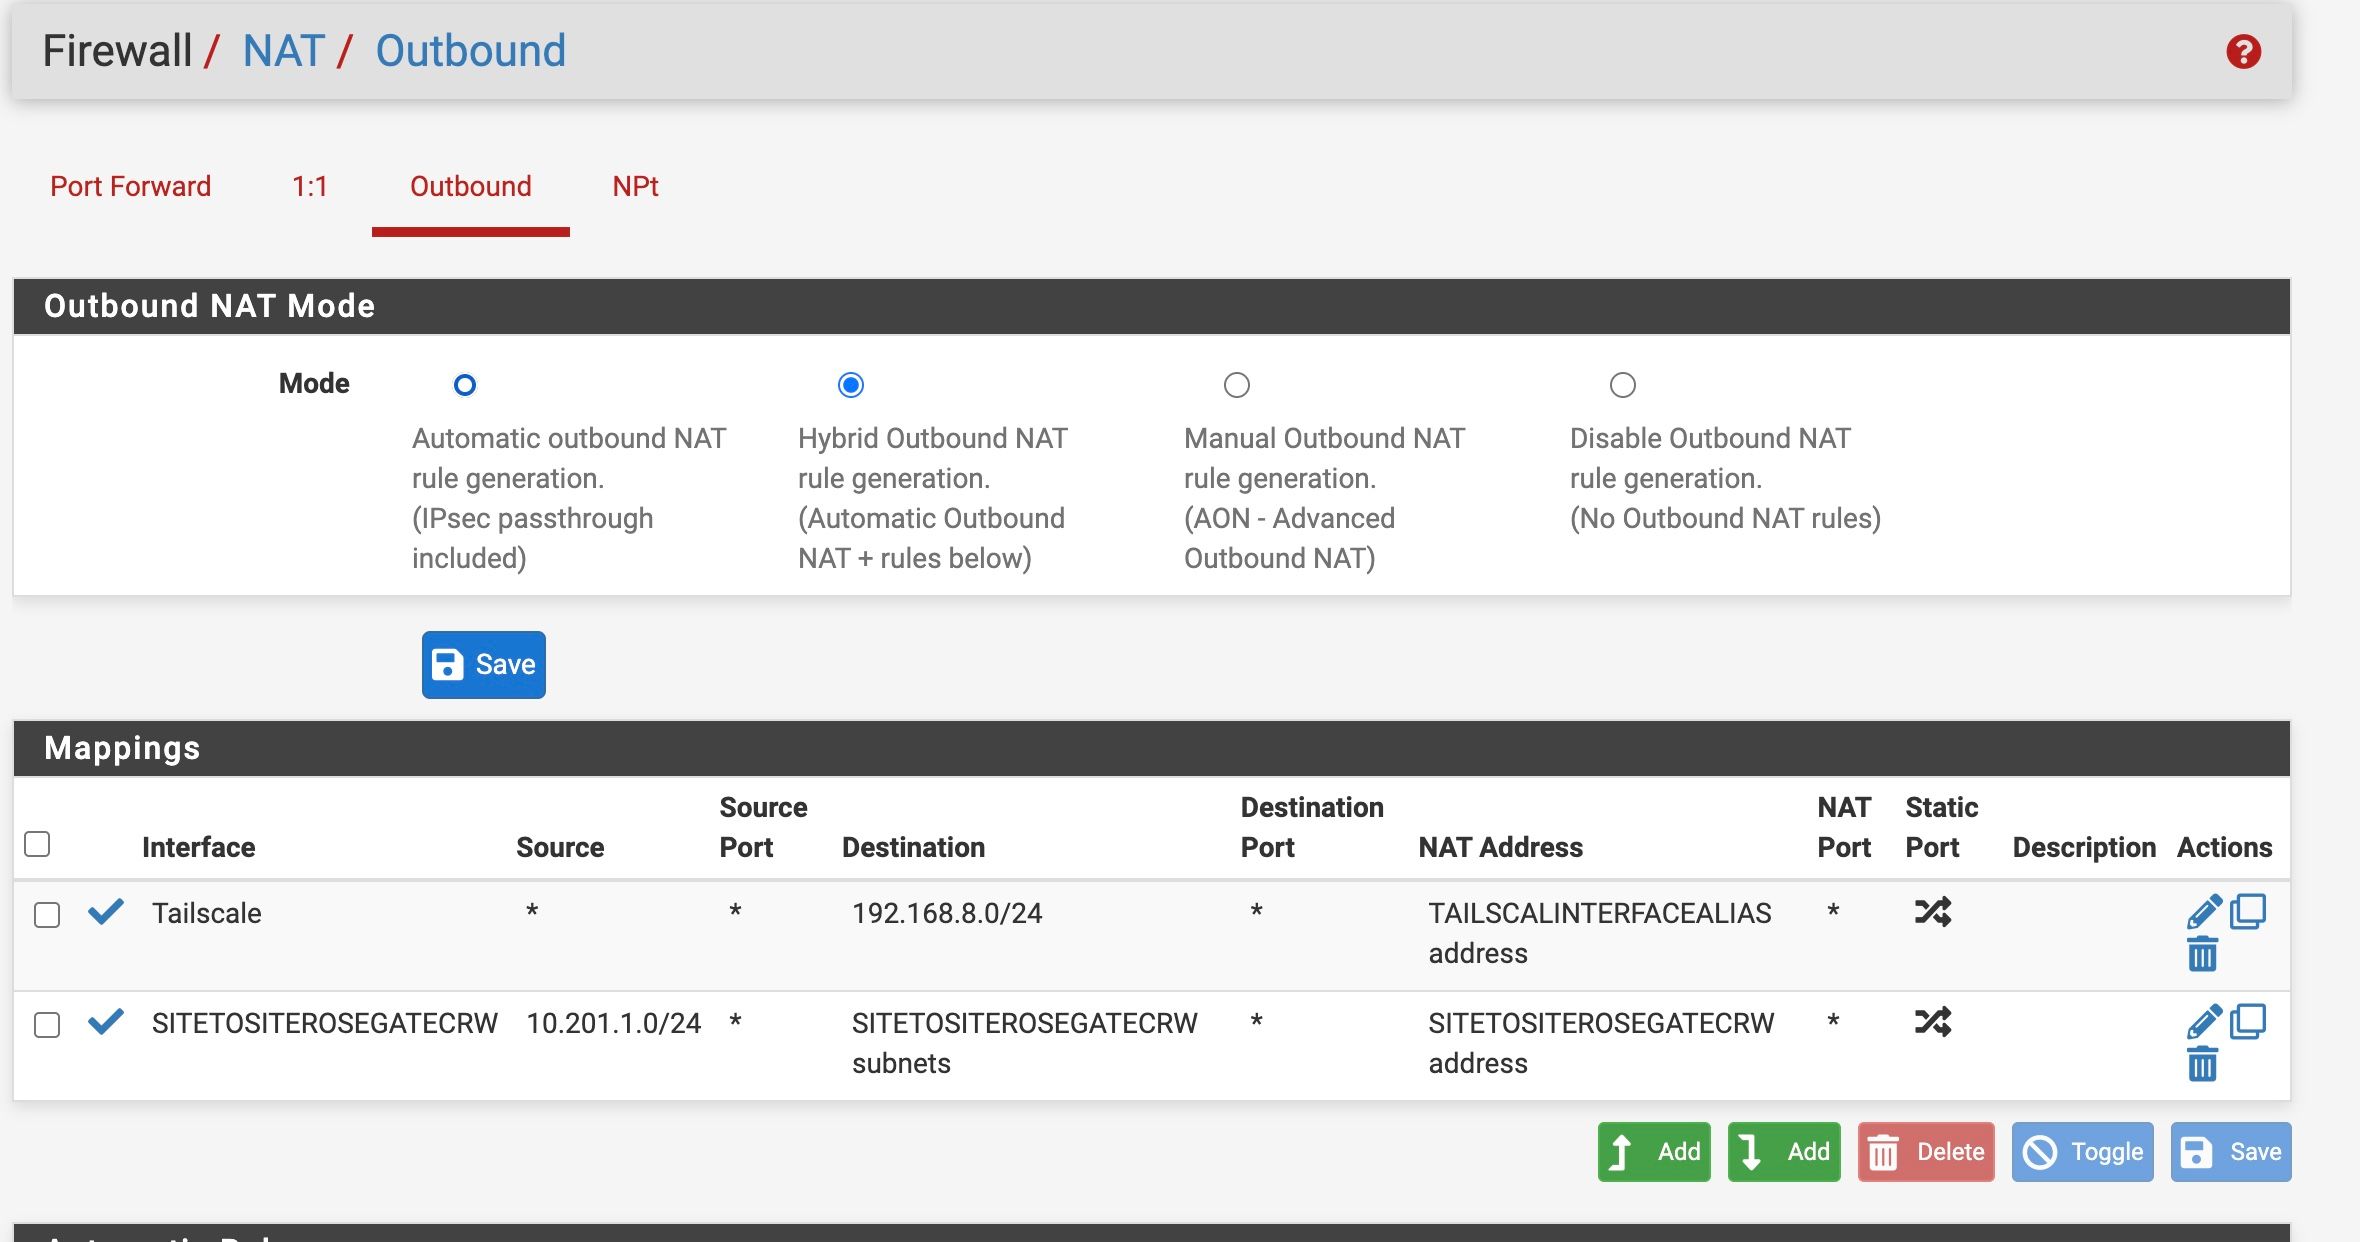Clone the SITETOSITEROSEGATECRW mapping rule
The height and width of the screenshot is (1242, 2360).
pyautogui.click(x=2248, y=1021)
